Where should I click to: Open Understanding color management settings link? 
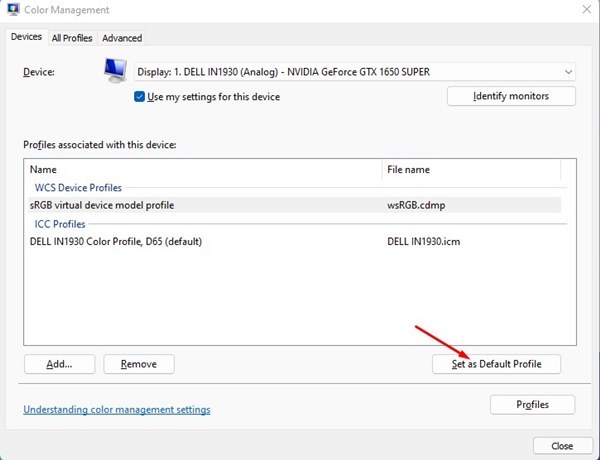point(116,410)
